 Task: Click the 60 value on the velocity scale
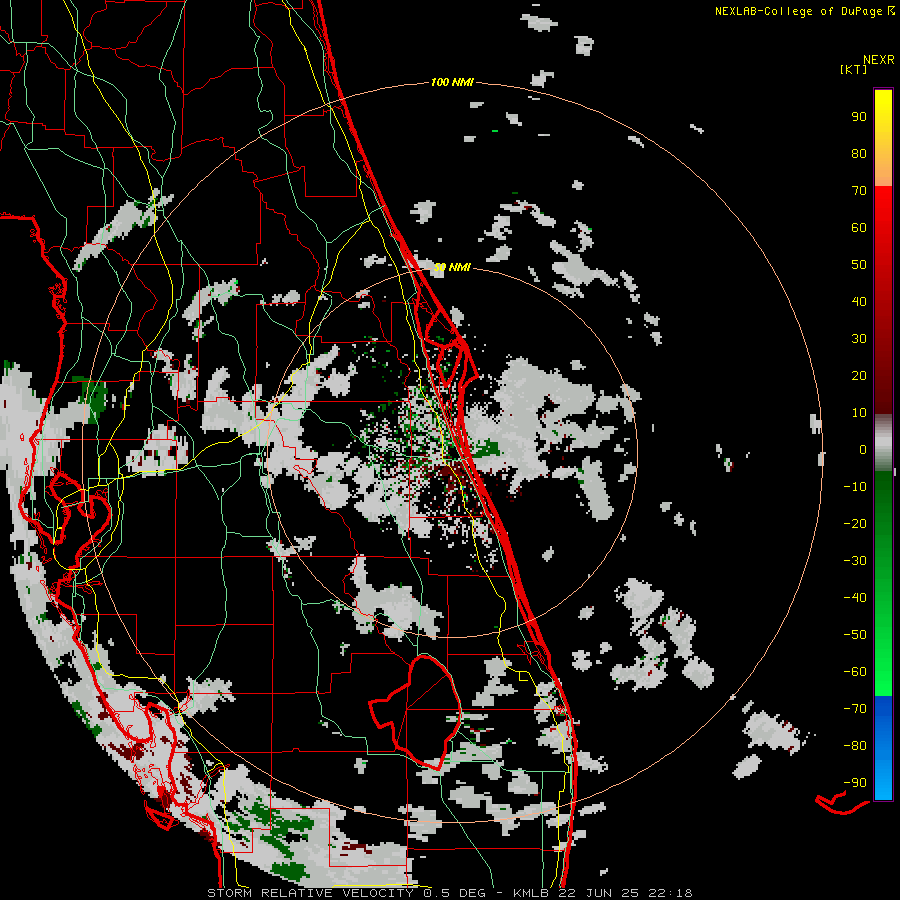click(x=859, y=228)
